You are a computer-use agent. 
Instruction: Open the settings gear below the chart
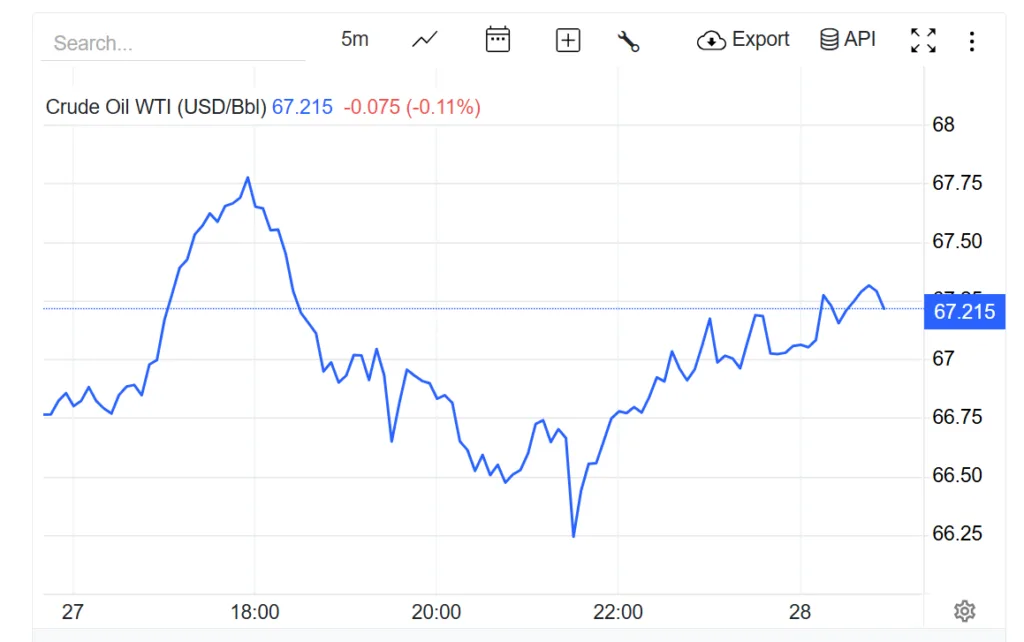[964, 610]
